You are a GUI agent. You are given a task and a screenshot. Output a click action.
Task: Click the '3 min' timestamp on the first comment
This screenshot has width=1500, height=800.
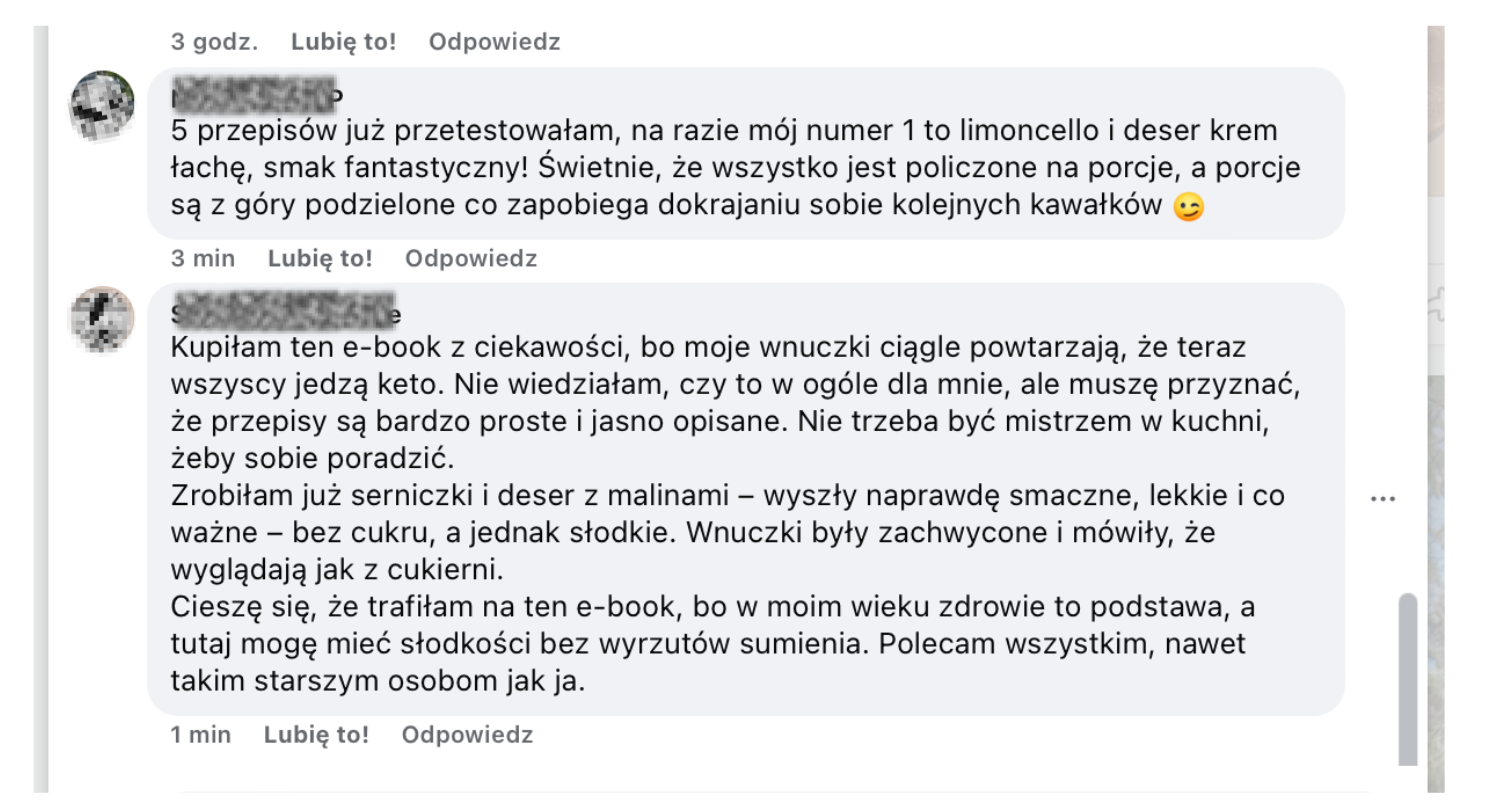pyautogui.click(x=201, y=258)
